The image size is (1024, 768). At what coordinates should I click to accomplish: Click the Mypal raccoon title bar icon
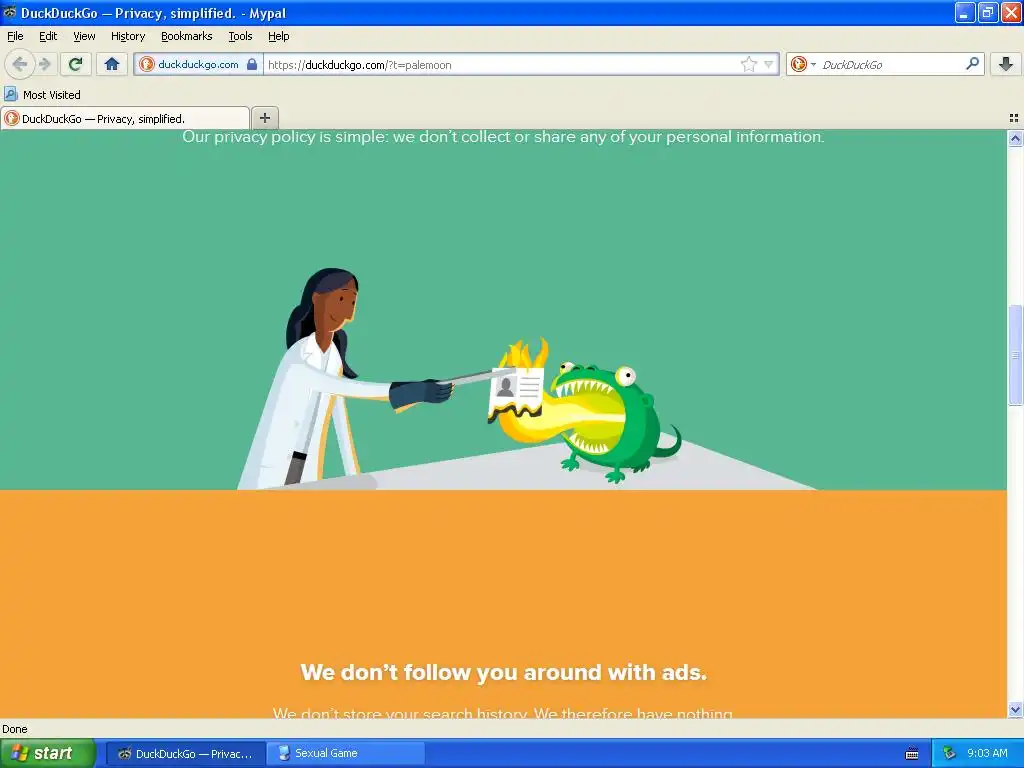tap(10, 12)
